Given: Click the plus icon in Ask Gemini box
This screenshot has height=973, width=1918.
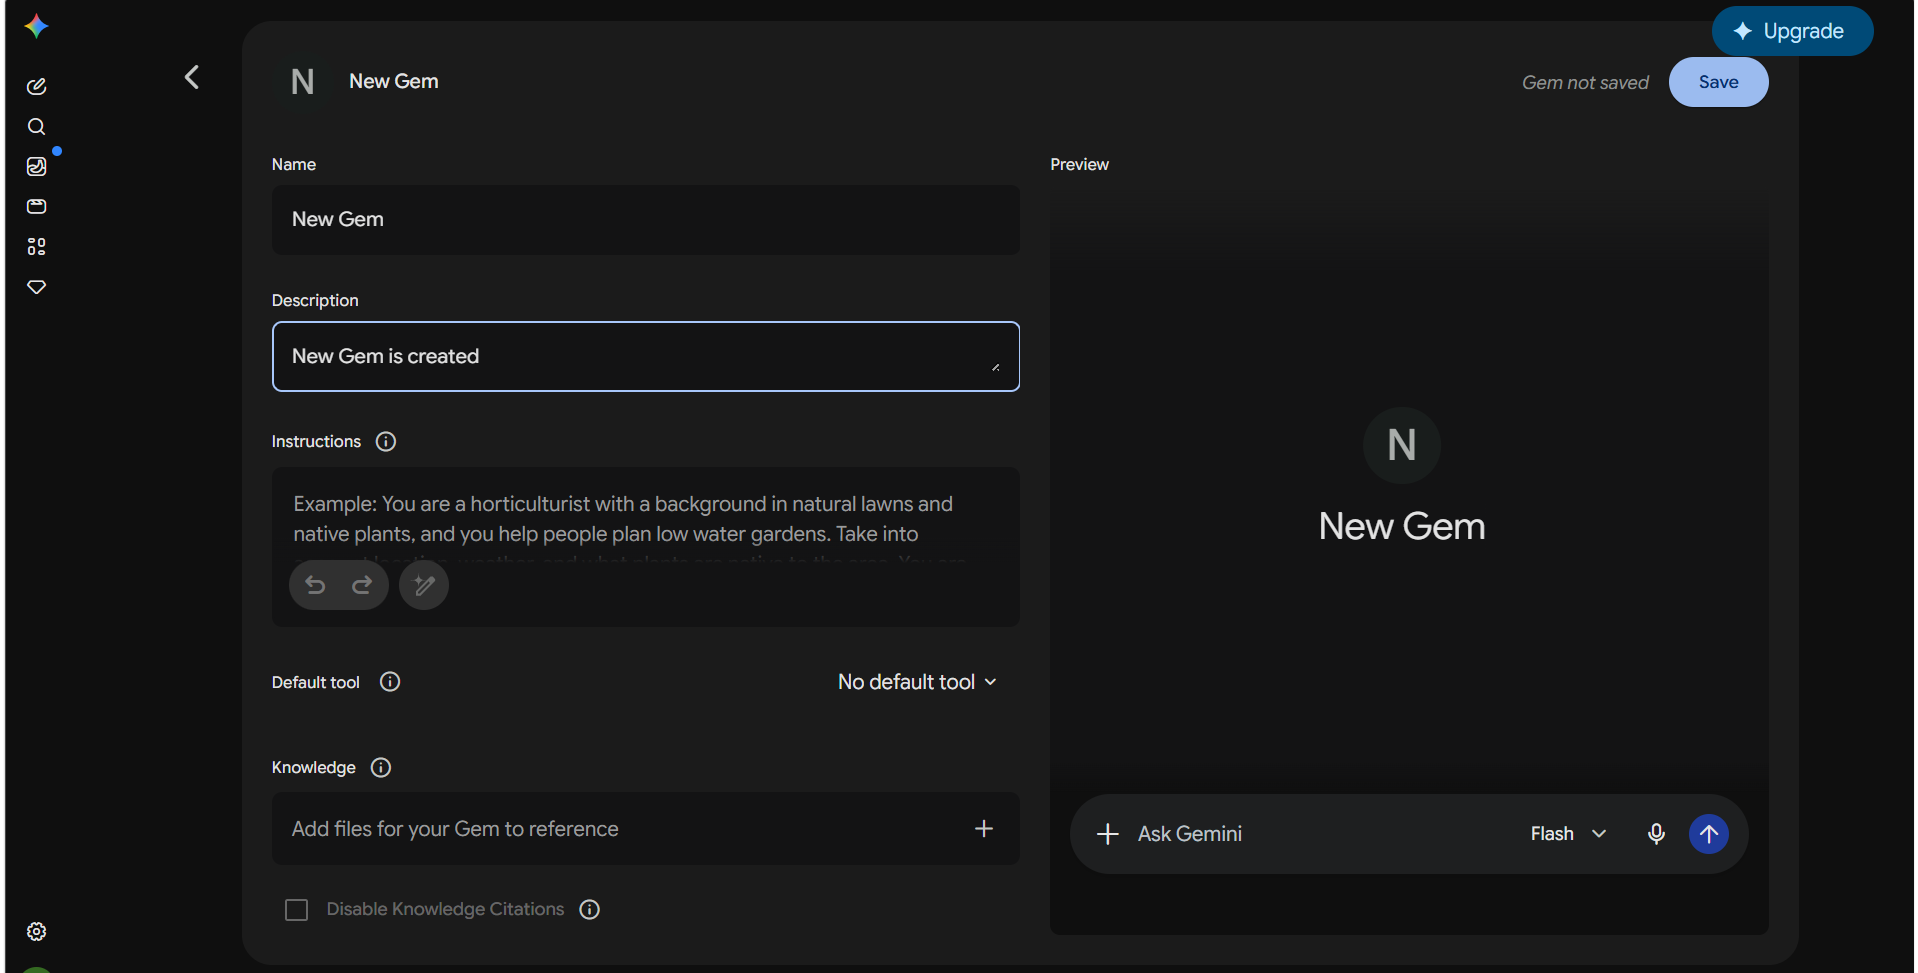Looking at the screenshot, I should click(1108, 835).
